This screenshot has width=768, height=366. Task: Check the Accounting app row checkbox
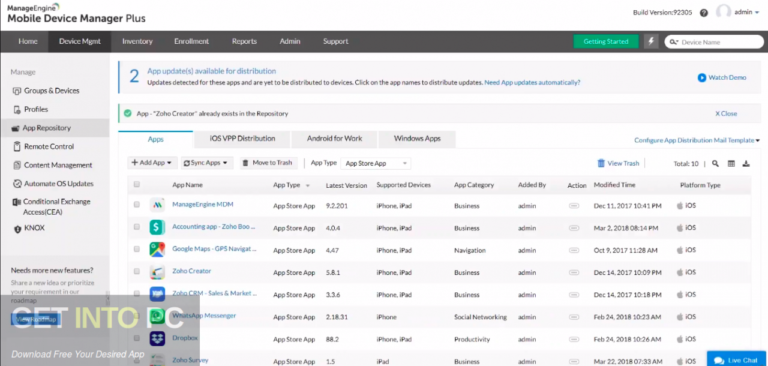click(x=137, y=227)
